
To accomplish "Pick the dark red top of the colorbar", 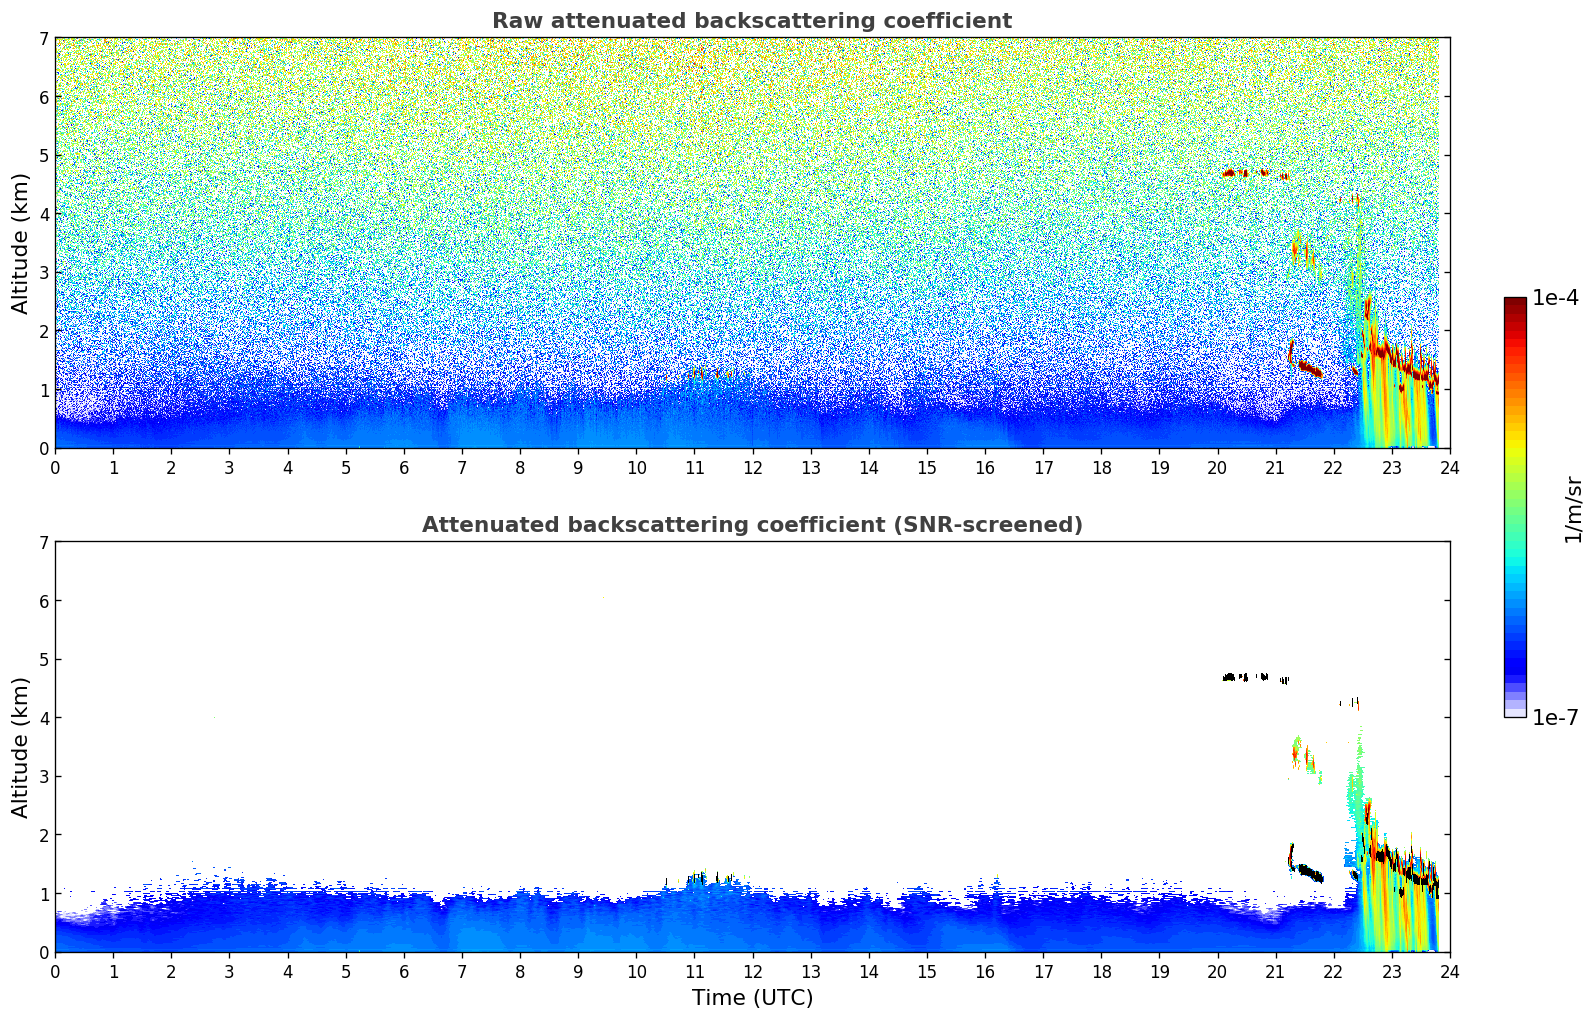I will tap(1514, 304).
